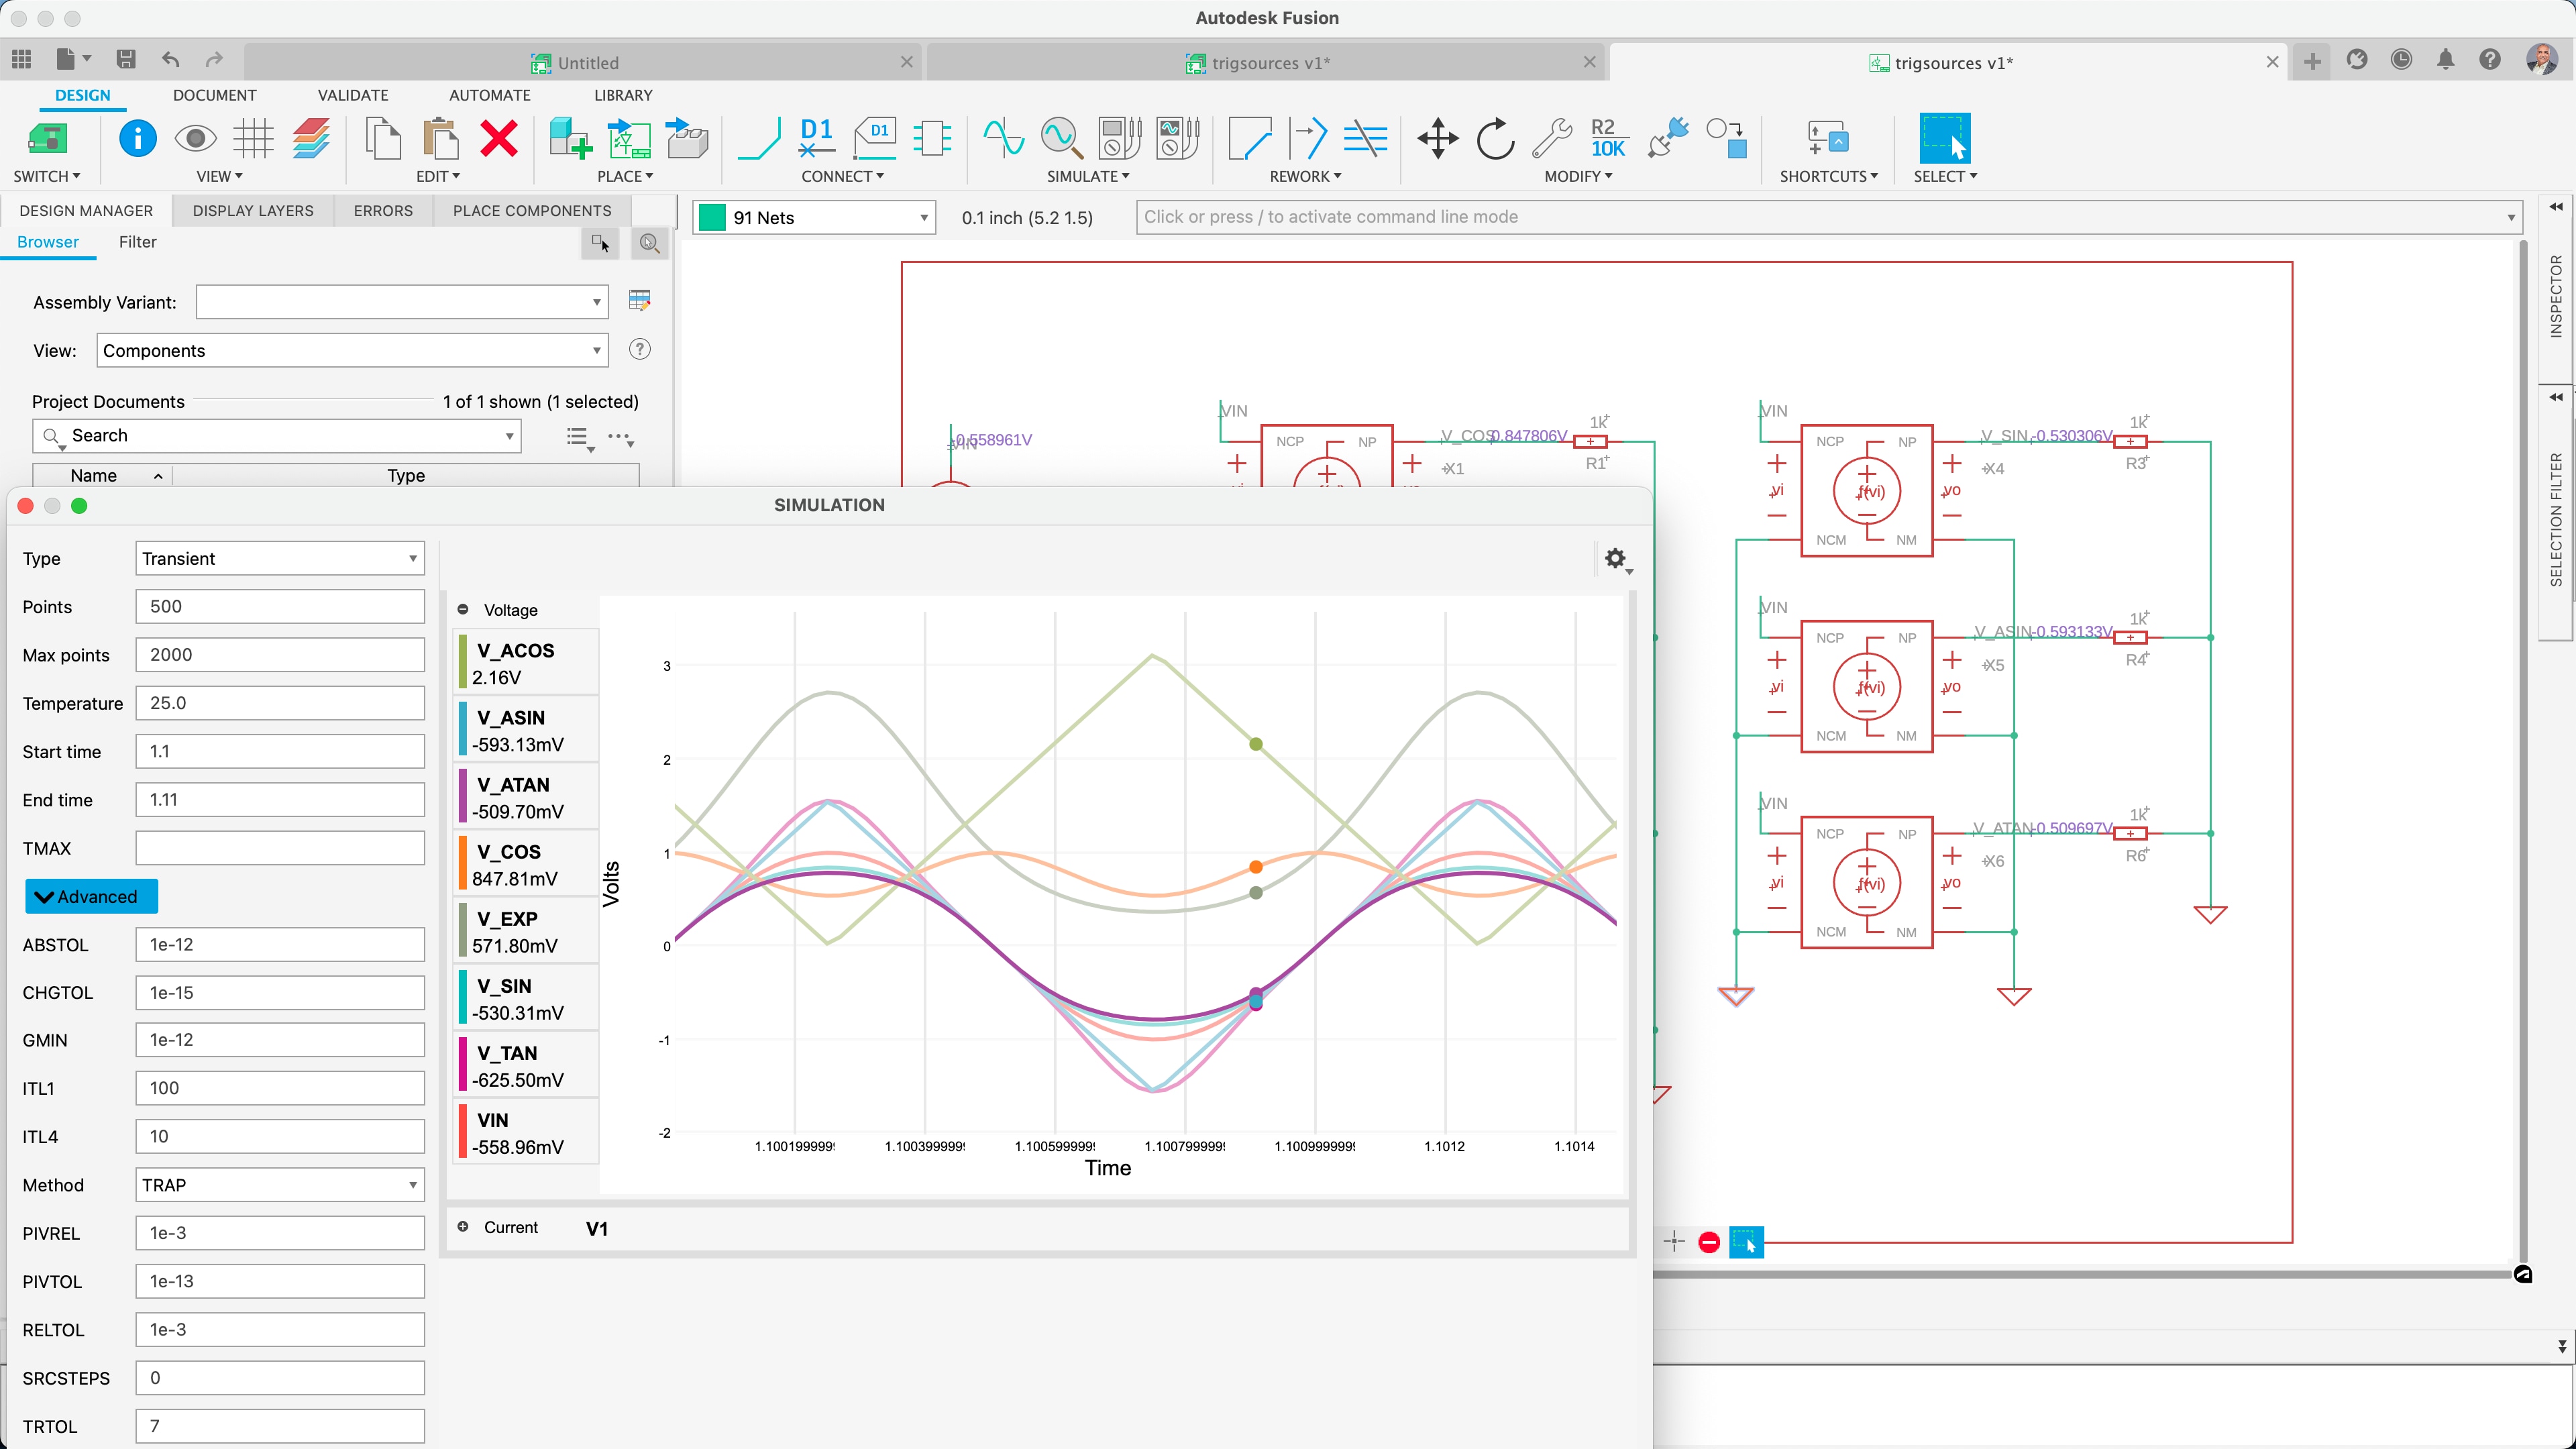This screenshot has height=1449, width=2576.
Task: Expand the Current section in simulation
Action: (x=463, y=1227)
